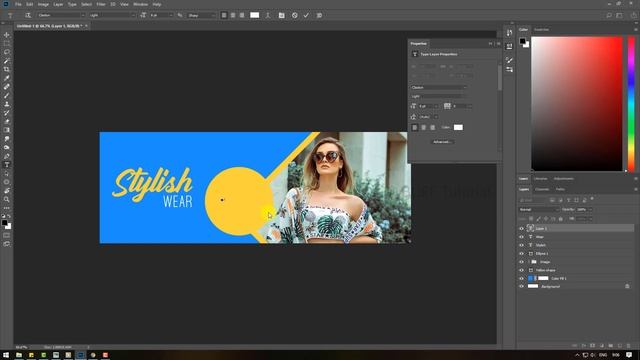Click Advanced button in Properties panel
This screenshot has height=360, width=640.
click(442, 142)
